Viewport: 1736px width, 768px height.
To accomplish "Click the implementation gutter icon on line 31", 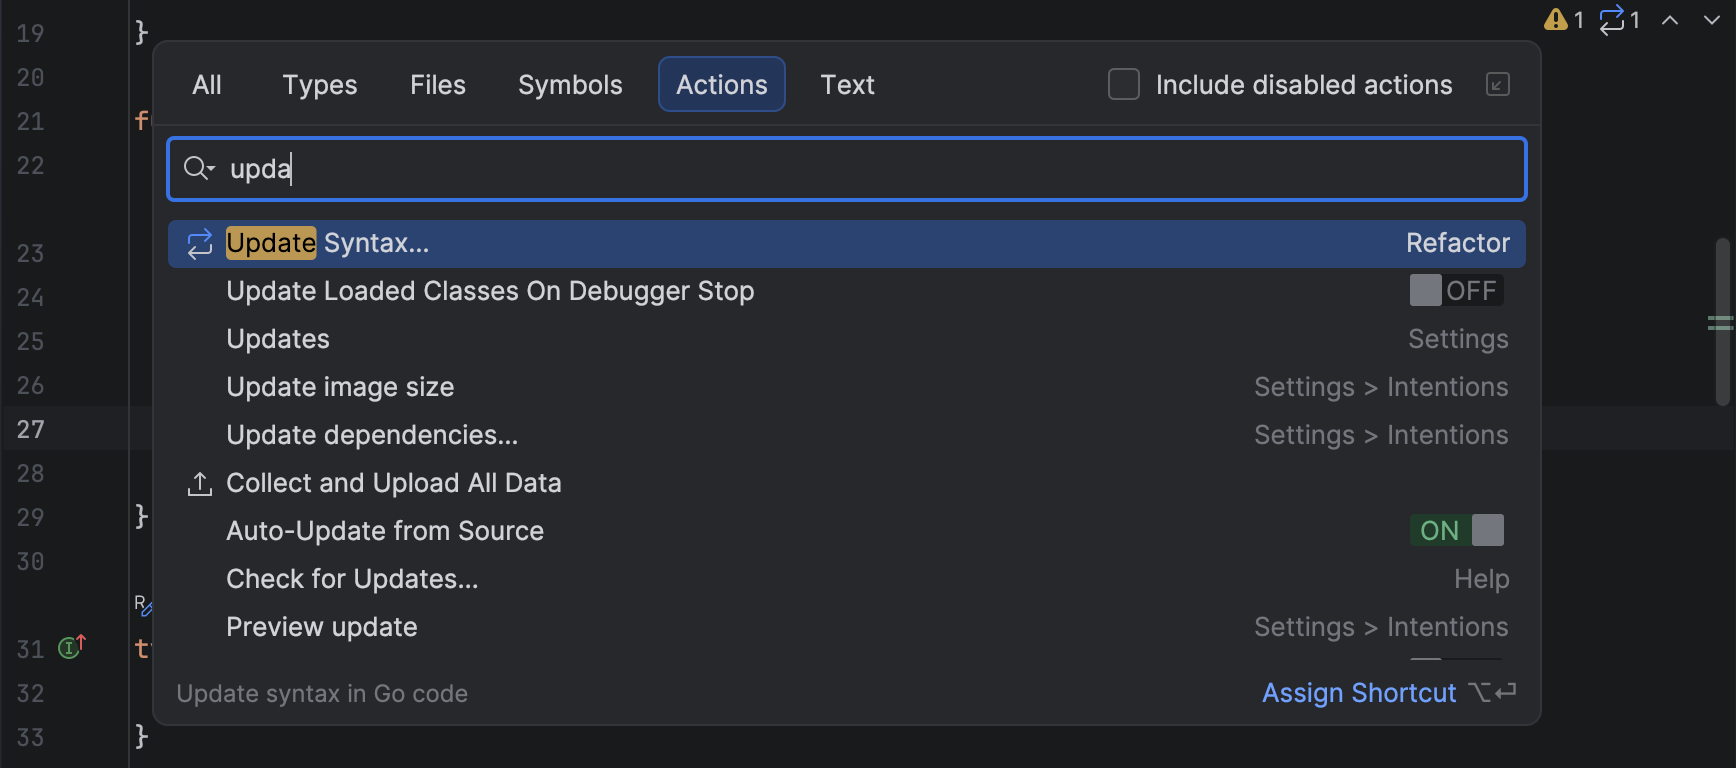I will 71,647.
